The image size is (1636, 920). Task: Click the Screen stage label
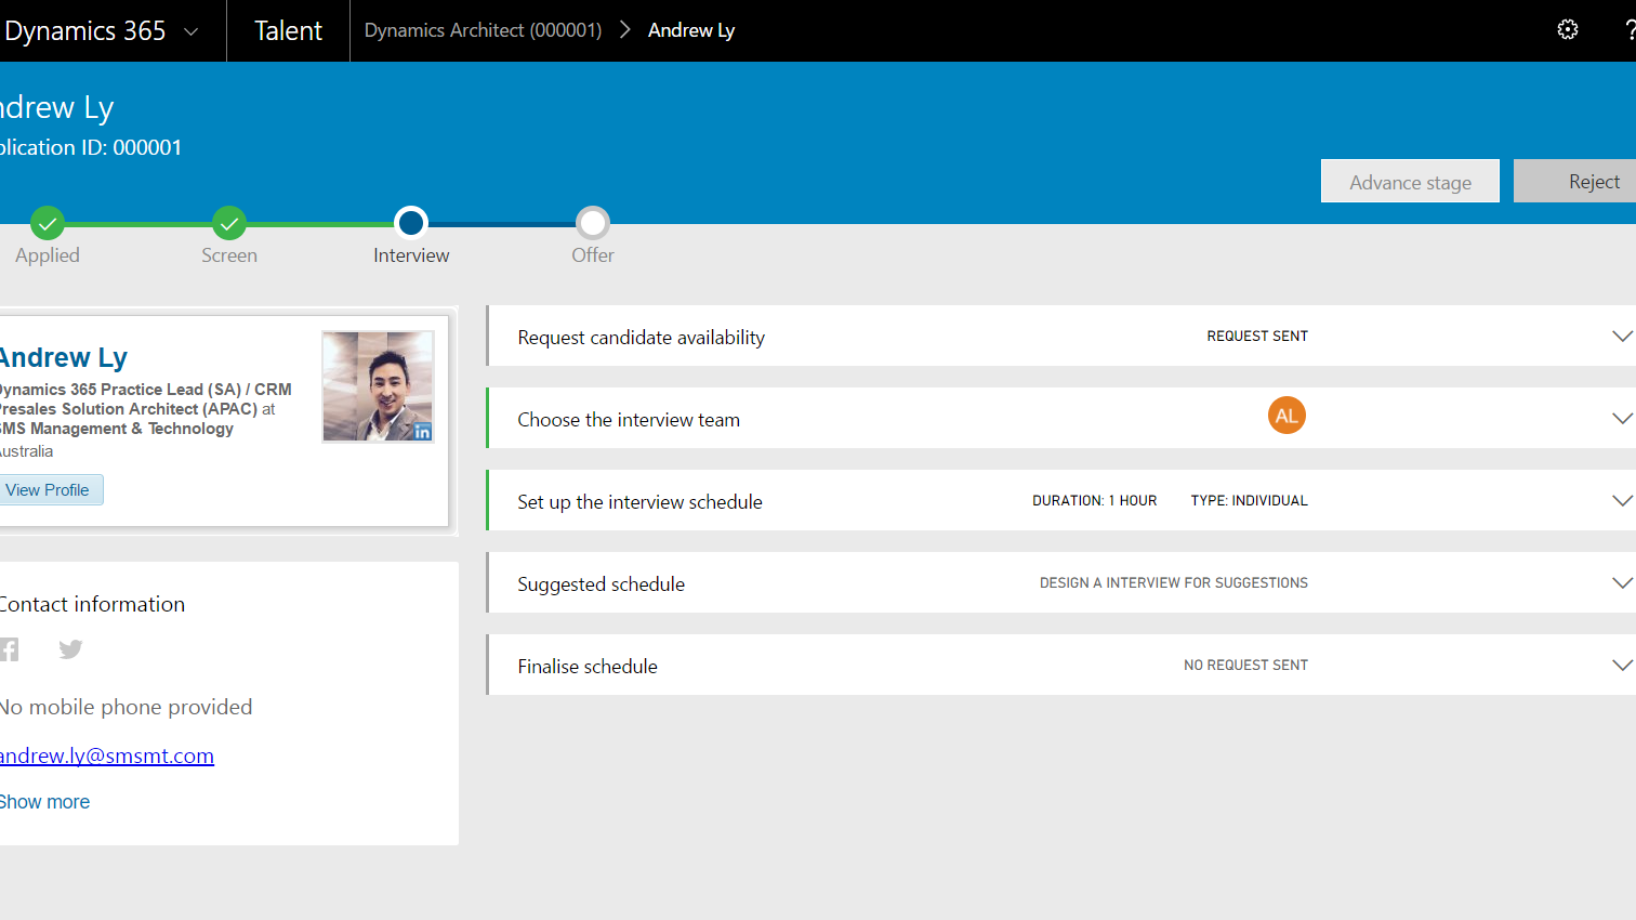point(229,255)
